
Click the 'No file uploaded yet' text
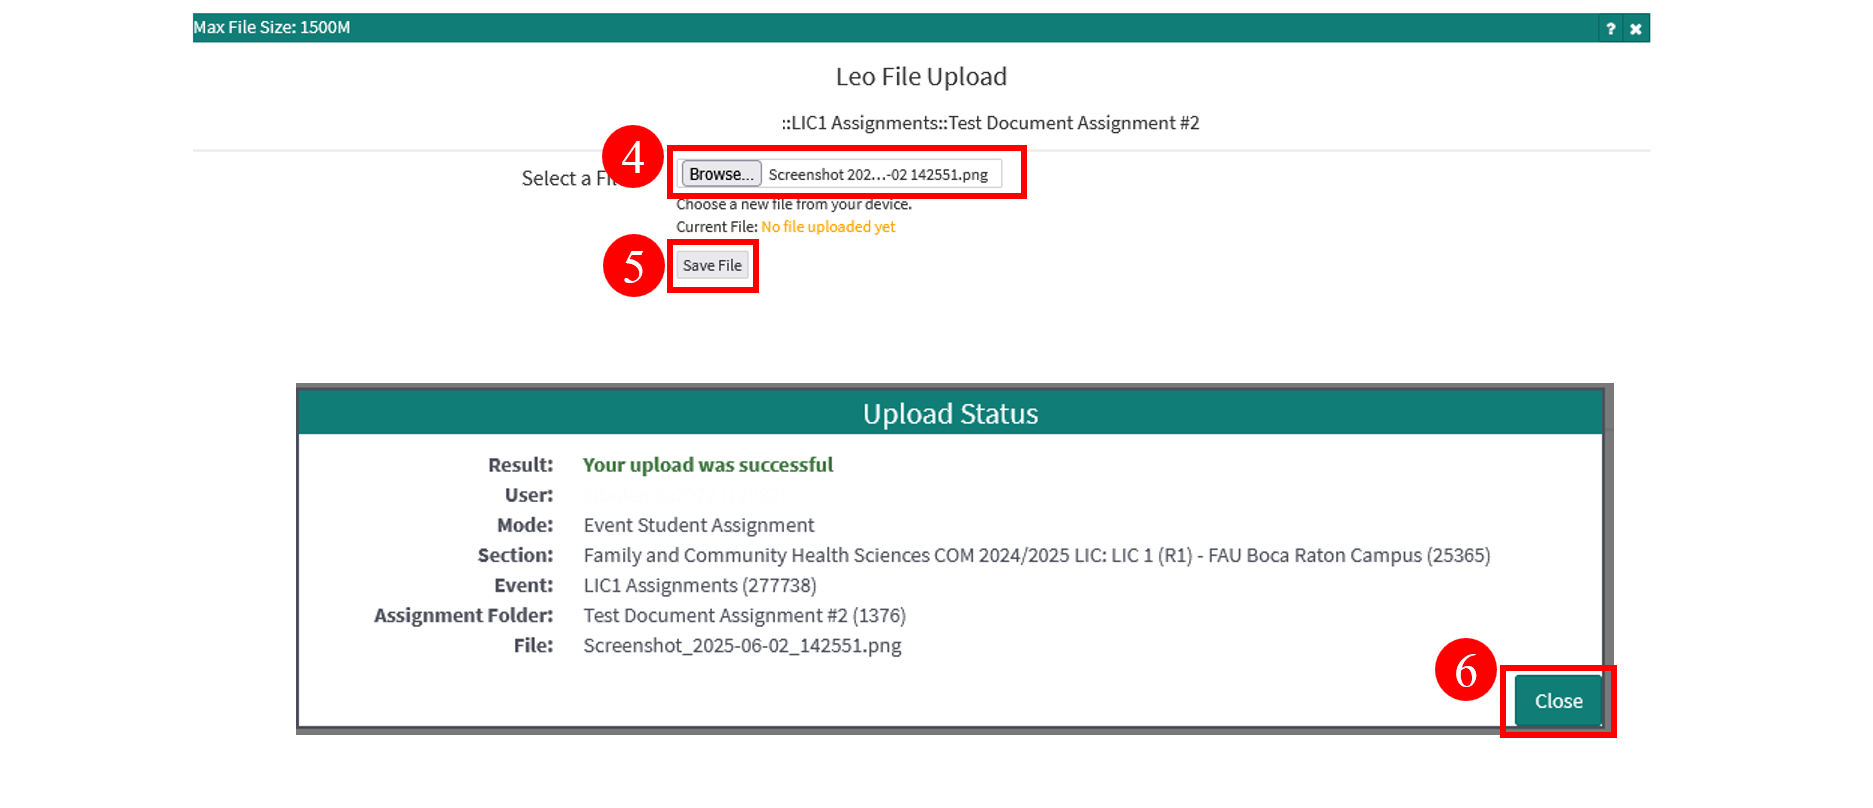pyautogui.click(x=828, y=227)
